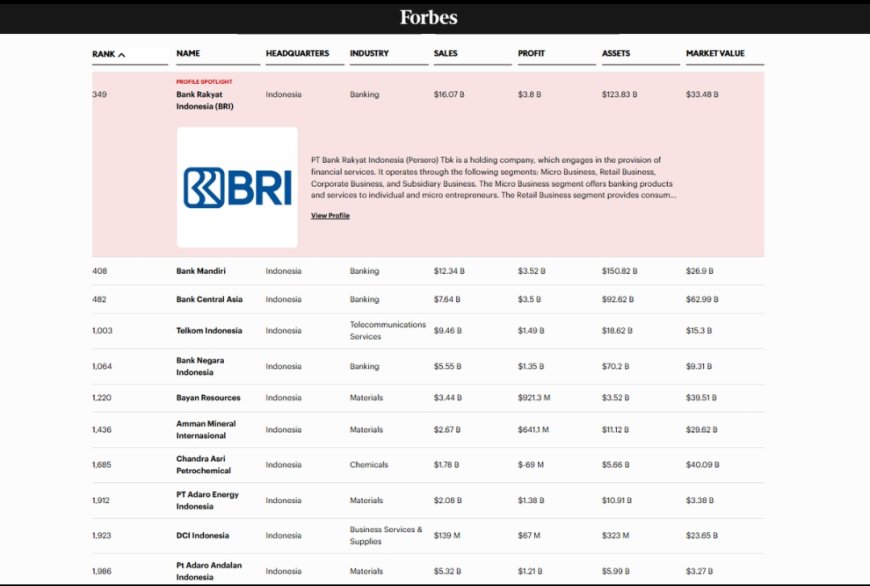Screen dimensions: 870x586
Task: Sort the table by PROFIT column
Action: click(x=530, y=53)
